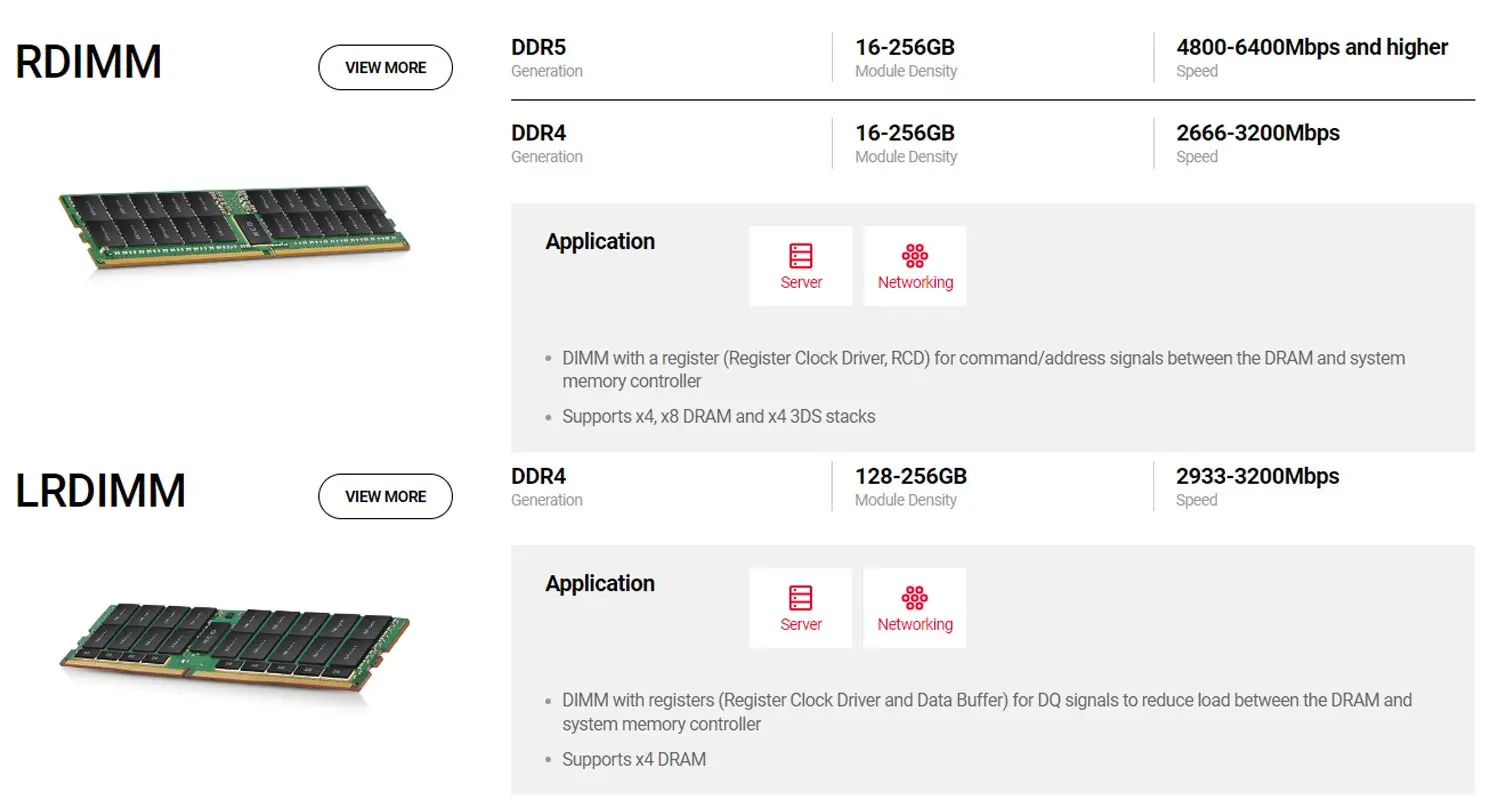Click the Networking application icon under LRDIMM

(x=915, y=607)
